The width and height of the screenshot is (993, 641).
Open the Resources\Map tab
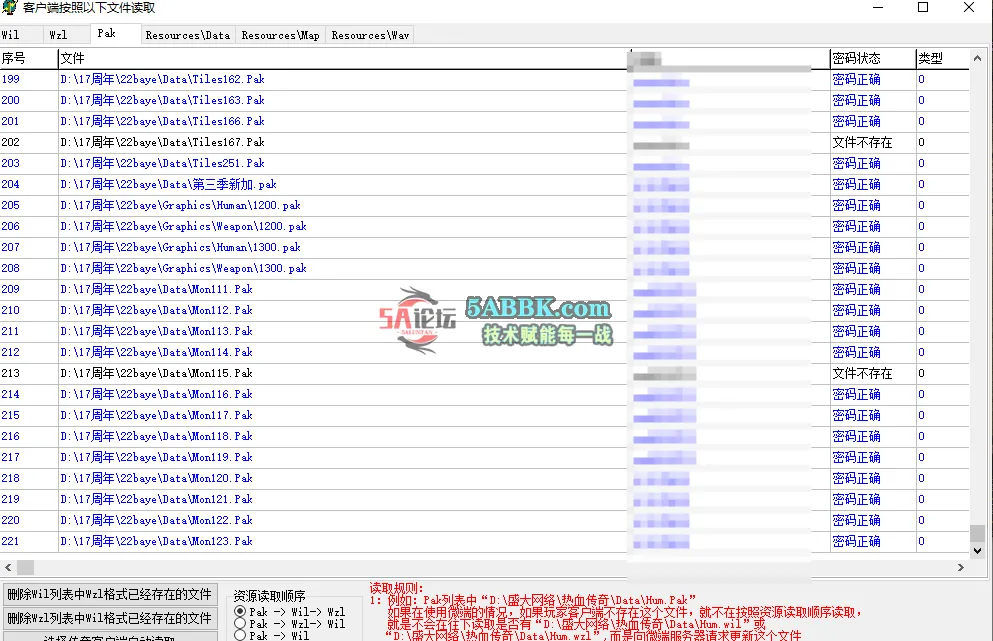(x=281, y=35)
